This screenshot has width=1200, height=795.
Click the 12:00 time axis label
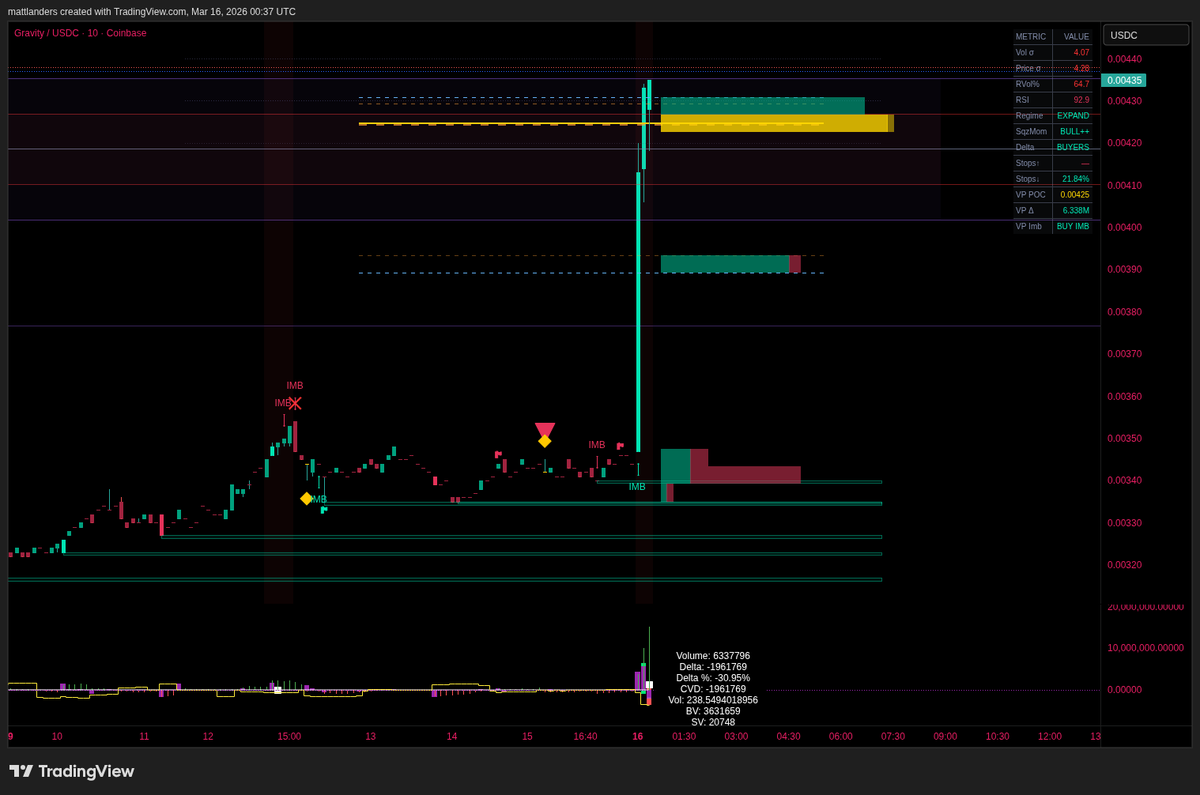[1050, 737]
